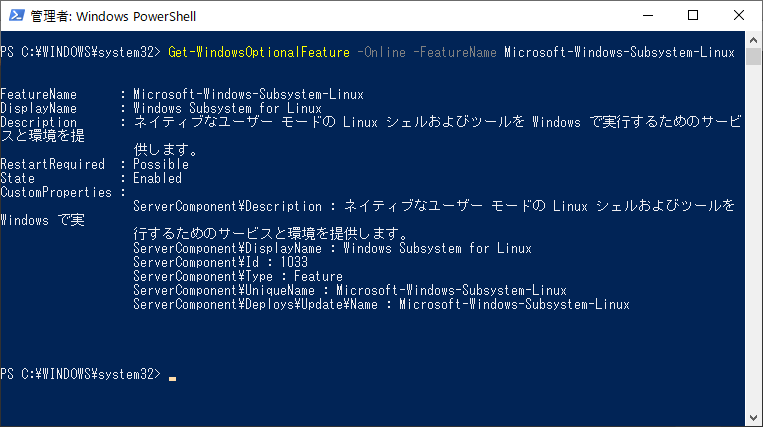763x427 pixels.
Task: Click the bottom PS C:\WINDOWS\system32 prompt
Action: tap(80, 374)
